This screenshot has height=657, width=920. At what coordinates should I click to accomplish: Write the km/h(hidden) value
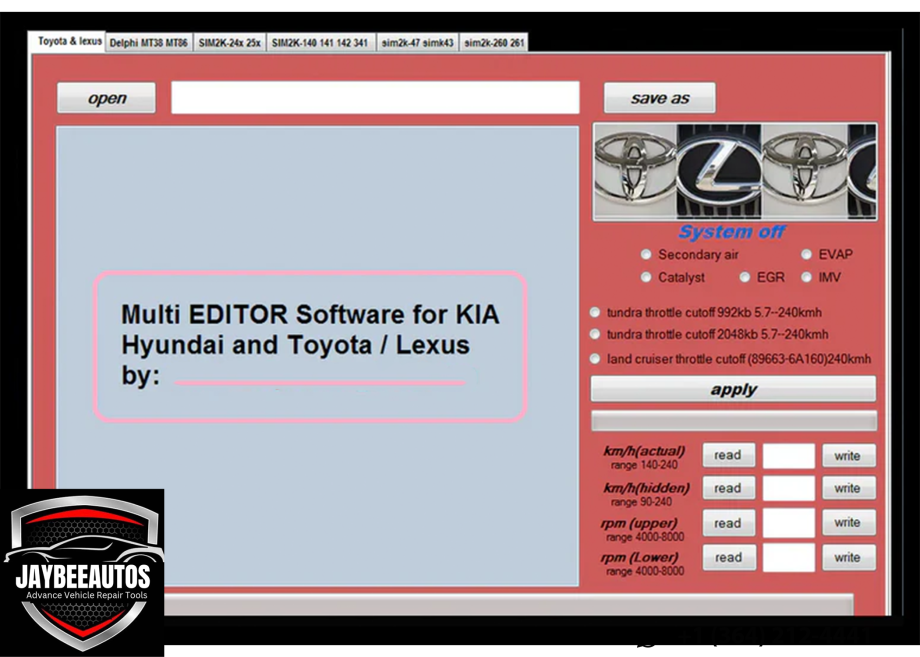click(848, 488)
